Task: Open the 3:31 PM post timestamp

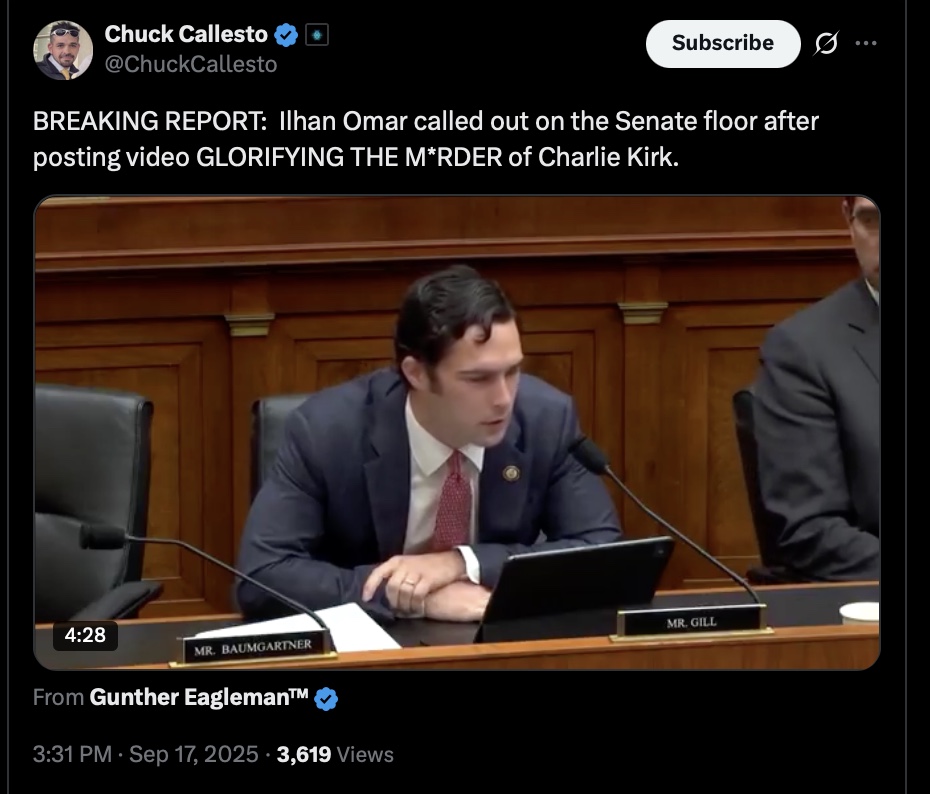Action: (x=72, y=754)
